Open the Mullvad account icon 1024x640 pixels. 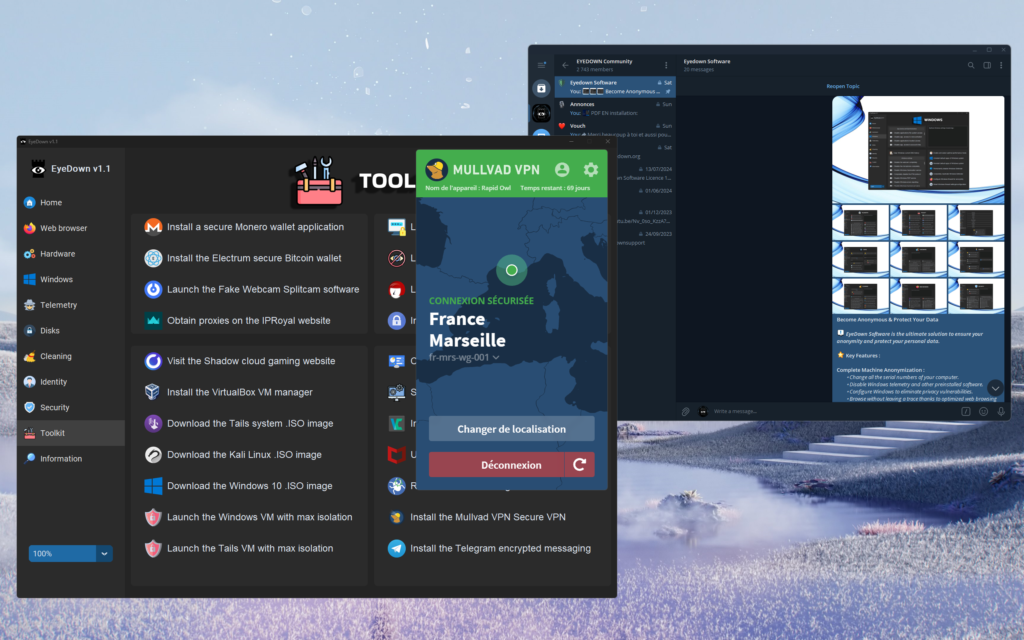pos(562,170)
